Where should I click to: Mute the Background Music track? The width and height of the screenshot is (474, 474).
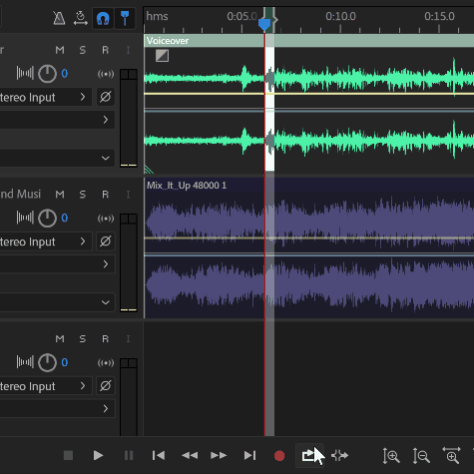(x=60, y=194)
